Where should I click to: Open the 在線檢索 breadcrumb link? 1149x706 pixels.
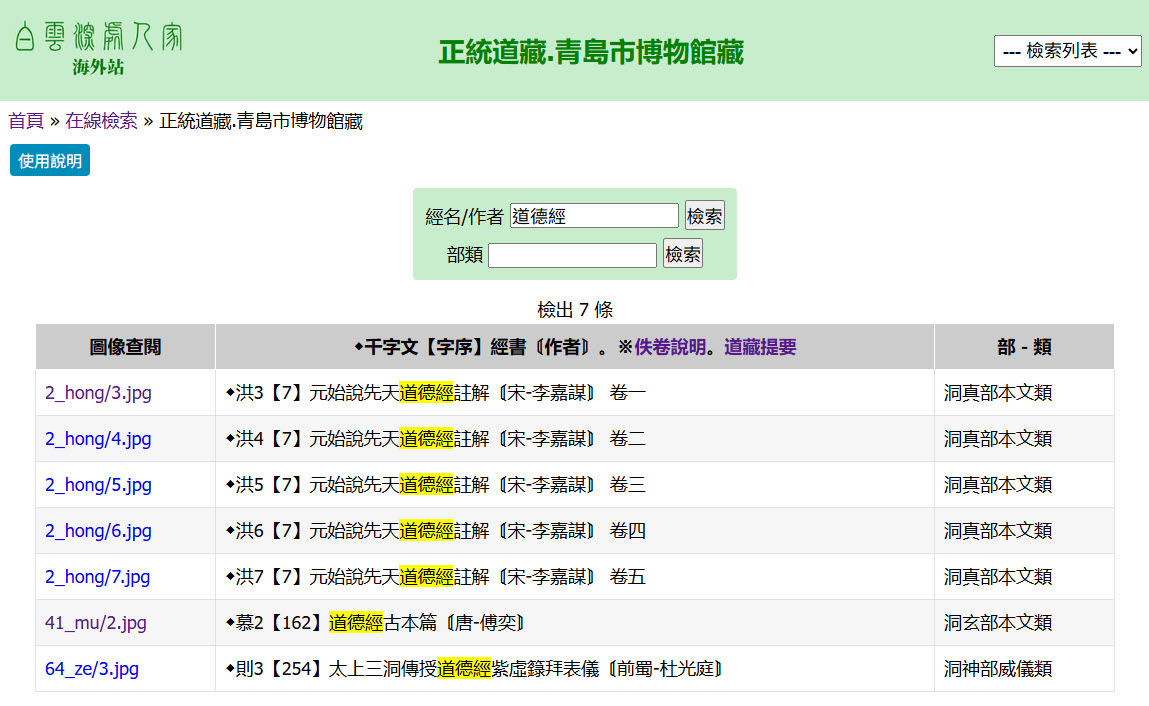coord(101,121)
